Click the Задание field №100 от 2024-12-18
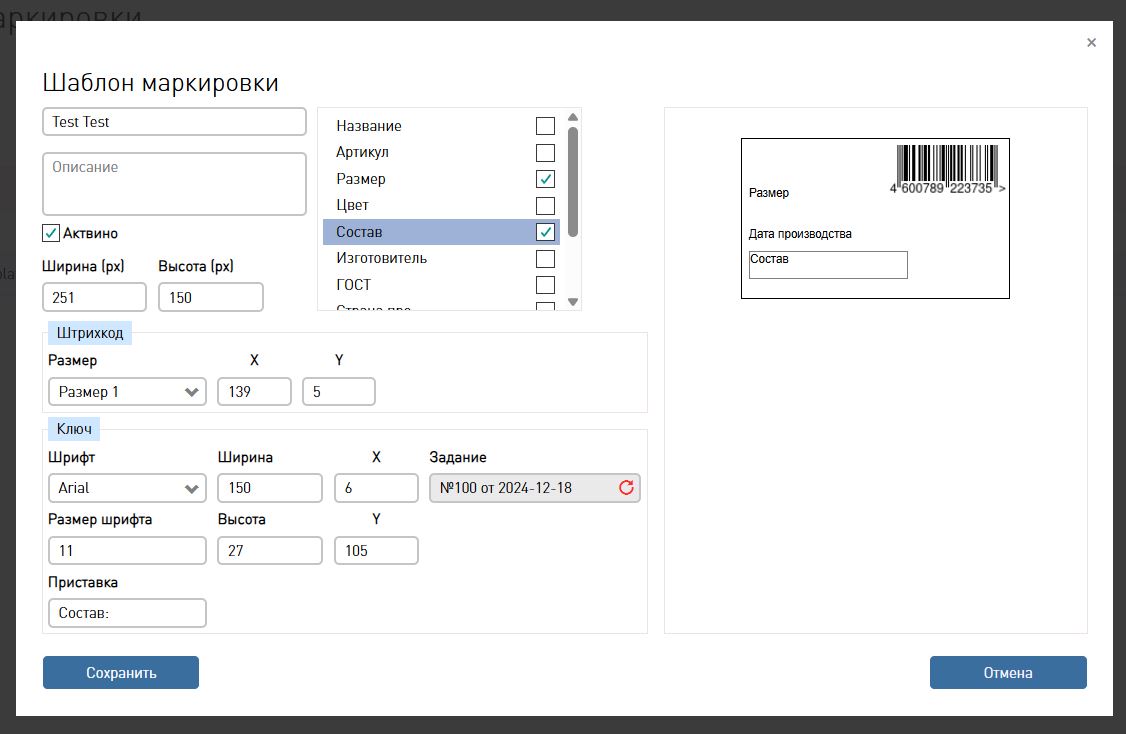 click(x=534, y=488)
